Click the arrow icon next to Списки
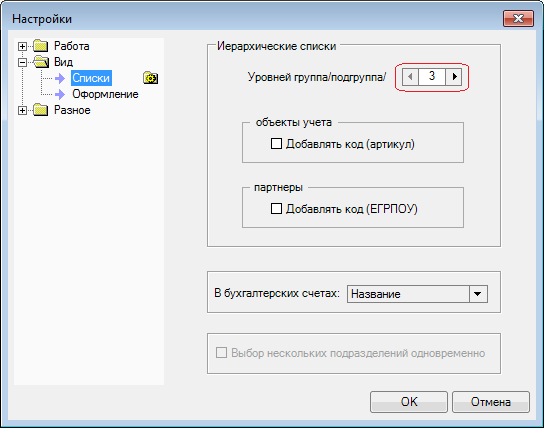This screenshot has height=428, width=544. click(x=60, y=78)
